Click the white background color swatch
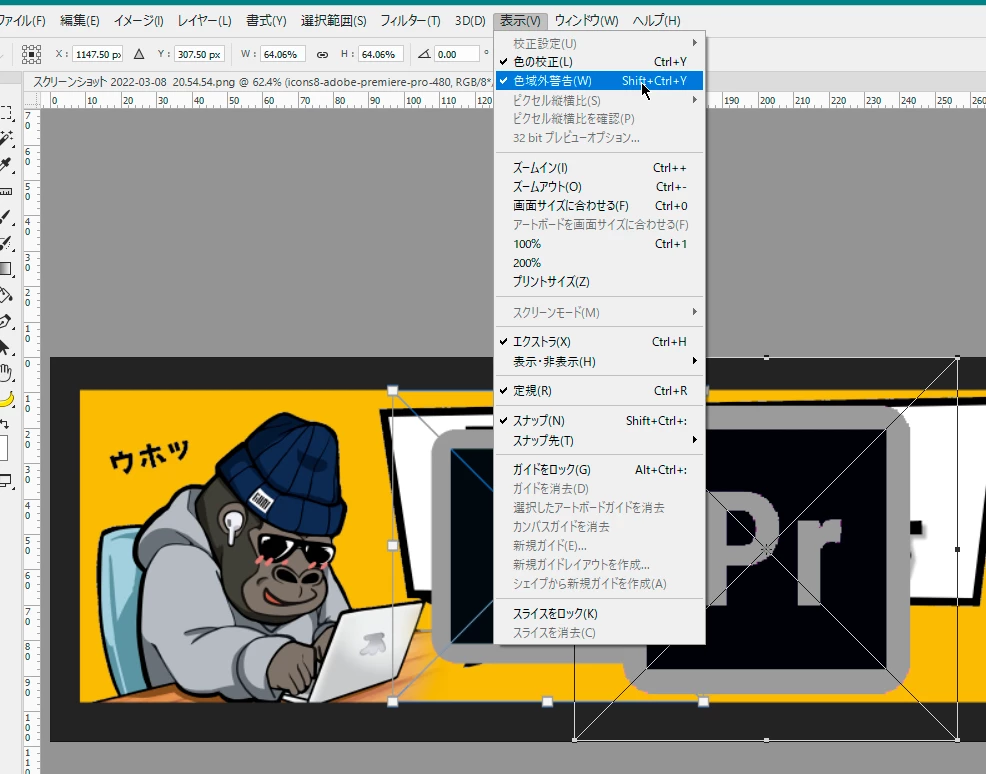The height and width of the screenshot is (774, 986). pos(3,448)
